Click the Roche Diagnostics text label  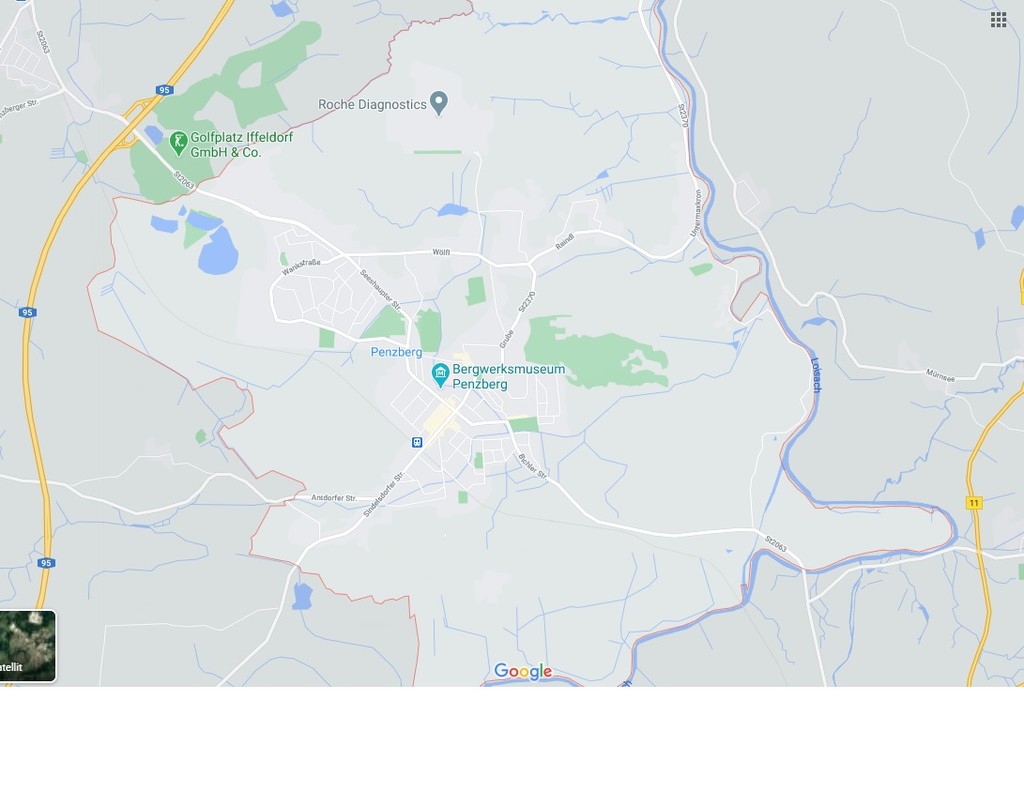point(372,104)
